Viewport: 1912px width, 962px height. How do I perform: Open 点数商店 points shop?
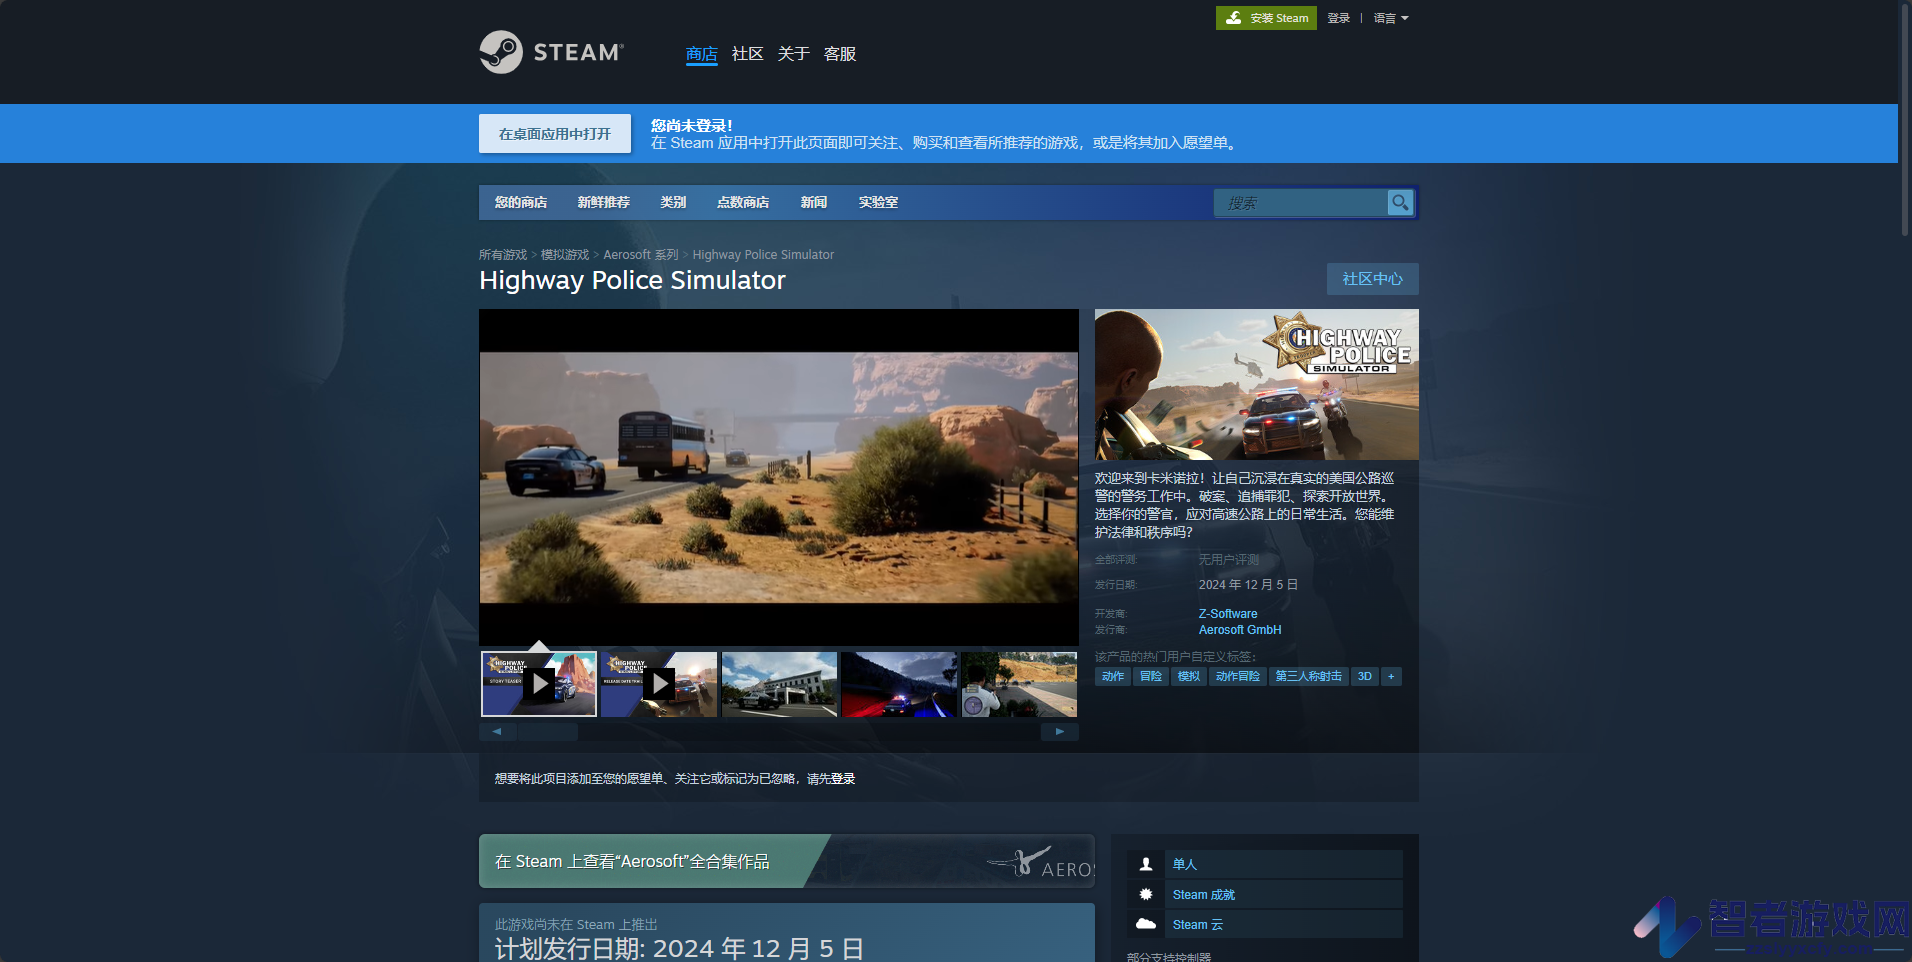(743, 202)
